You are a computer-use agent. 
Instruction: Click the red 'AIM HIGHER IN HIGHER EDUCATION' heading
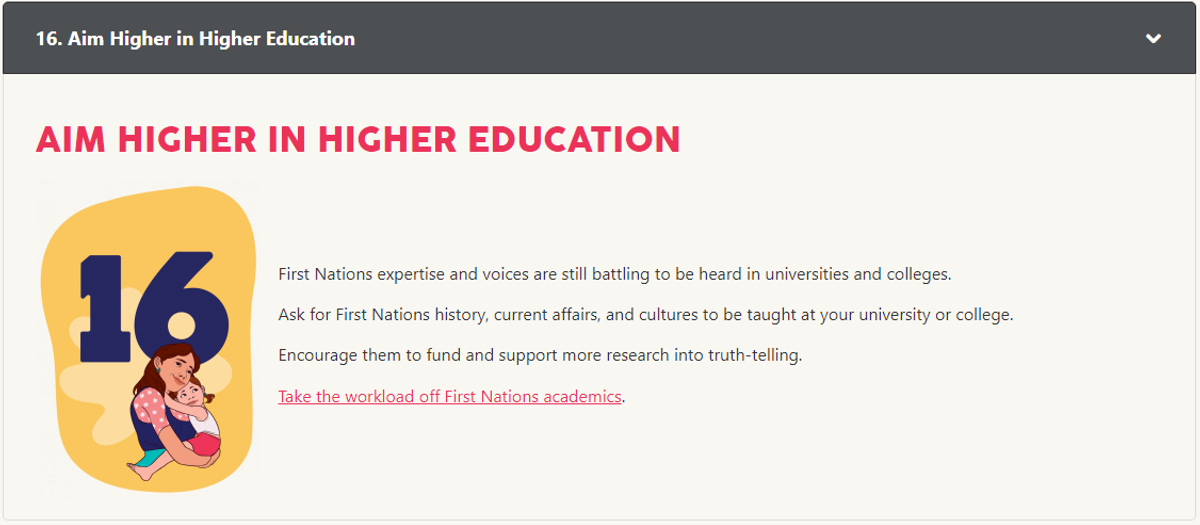358,139
